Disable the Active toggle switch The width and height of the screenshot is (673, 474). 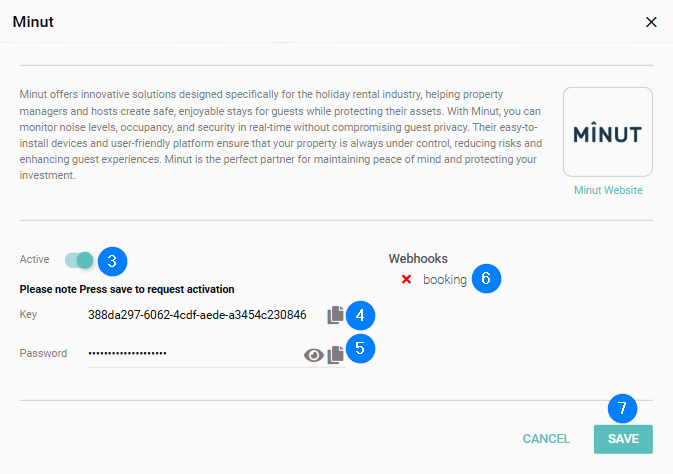tap(79, 261)
